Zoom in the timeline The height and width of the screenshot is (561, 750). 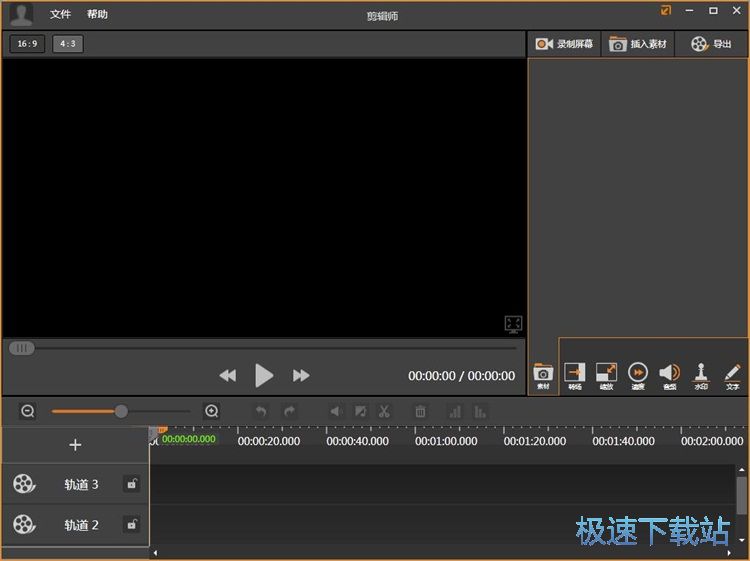pos(211,411)
